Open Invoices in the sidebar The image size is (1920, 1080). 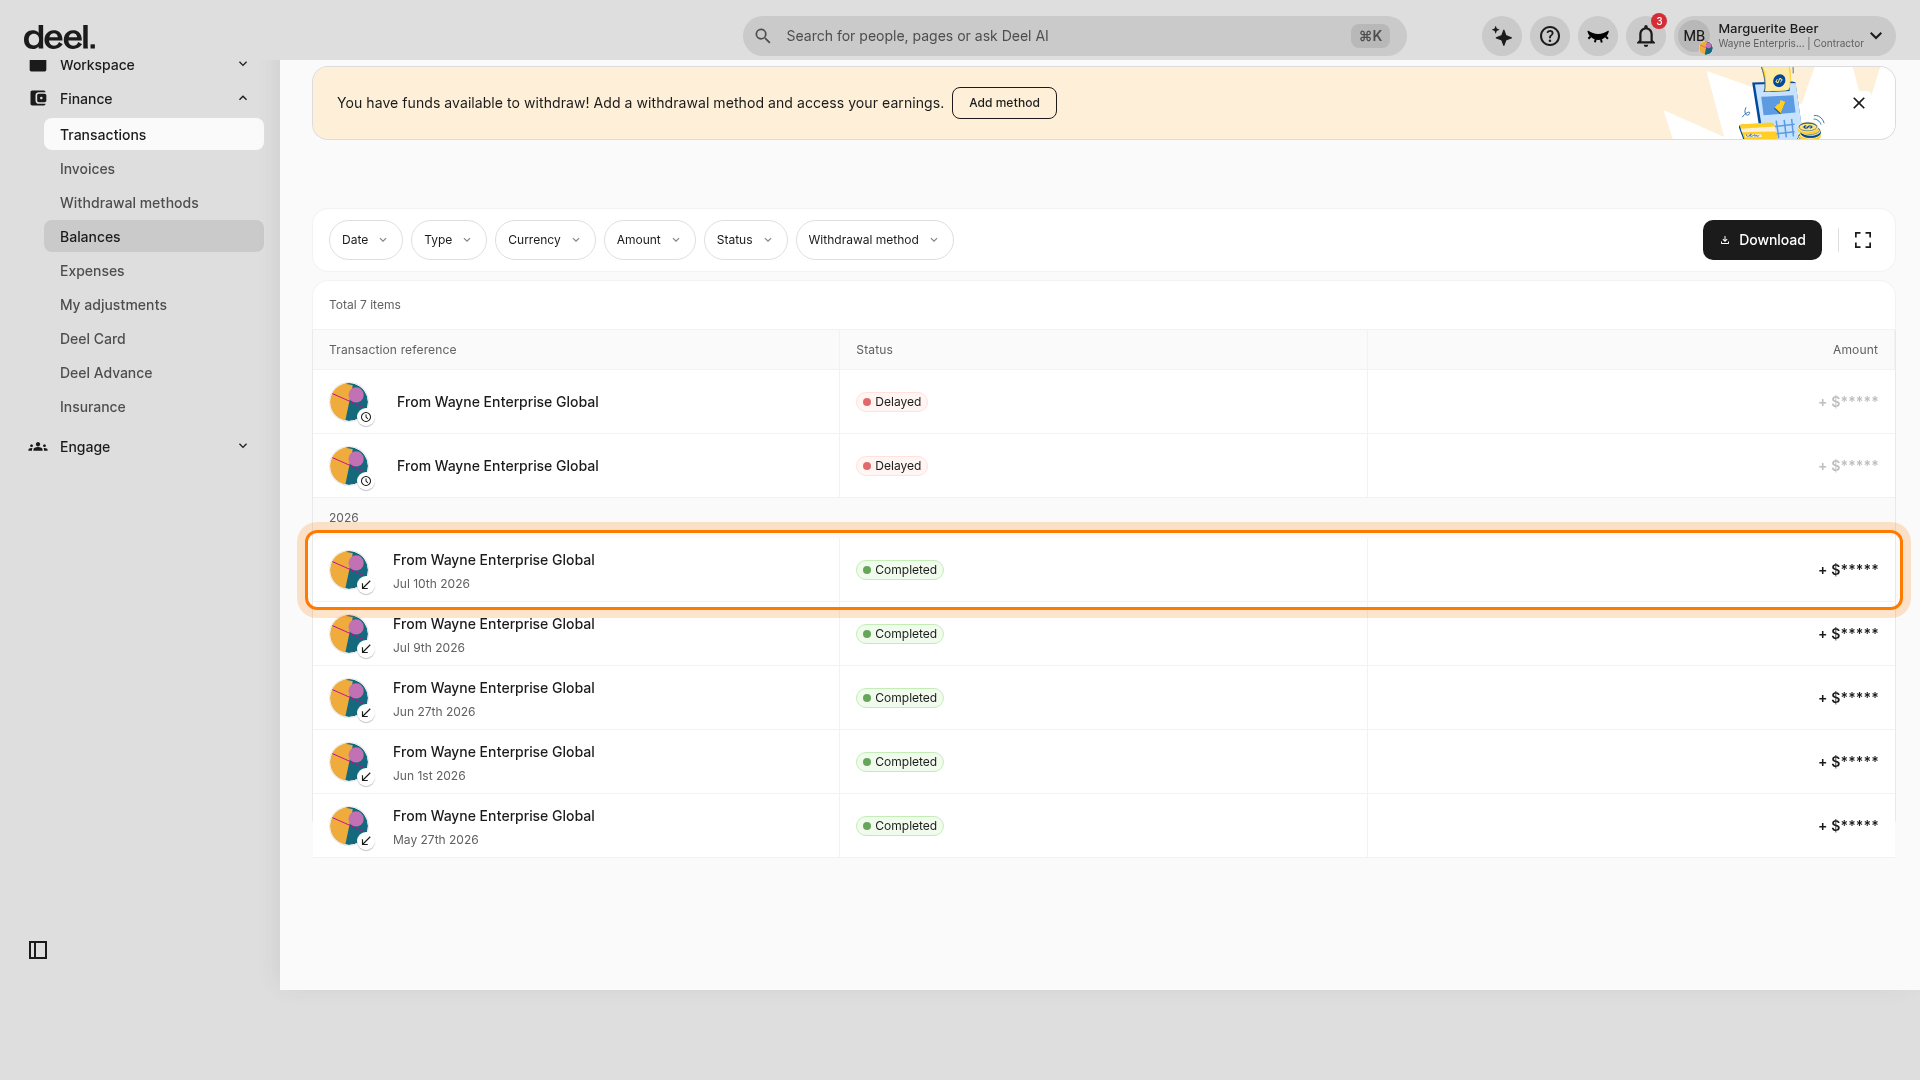154,169
